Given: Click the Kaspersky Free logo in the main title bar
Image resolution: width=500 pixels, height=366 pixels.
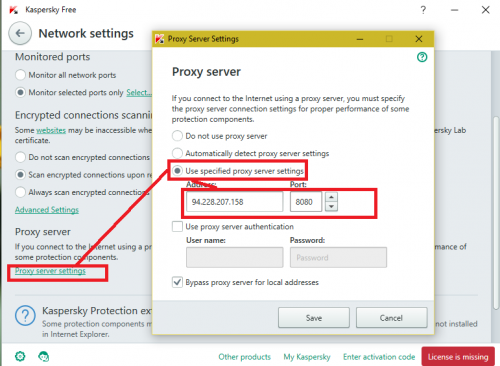Looking at the screenshot, I should point(14,10).
